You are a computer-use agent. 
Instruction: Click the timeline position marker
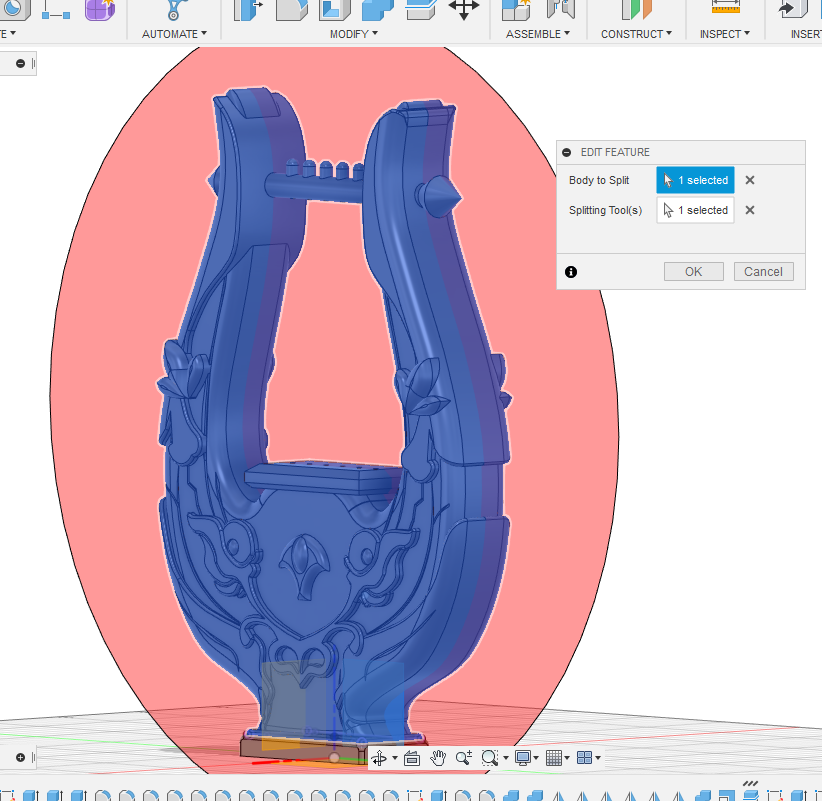(751, 783)
